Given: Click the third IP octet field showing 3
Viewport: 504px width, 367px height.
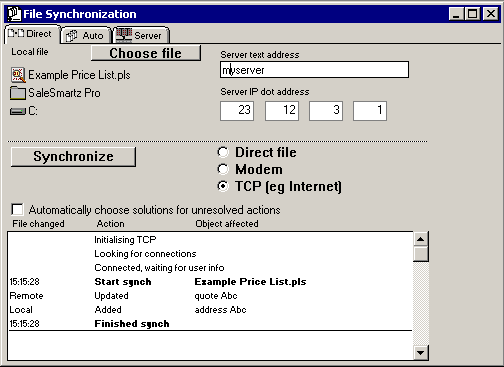Looking at the screenshot, I should tap(326, 111).
